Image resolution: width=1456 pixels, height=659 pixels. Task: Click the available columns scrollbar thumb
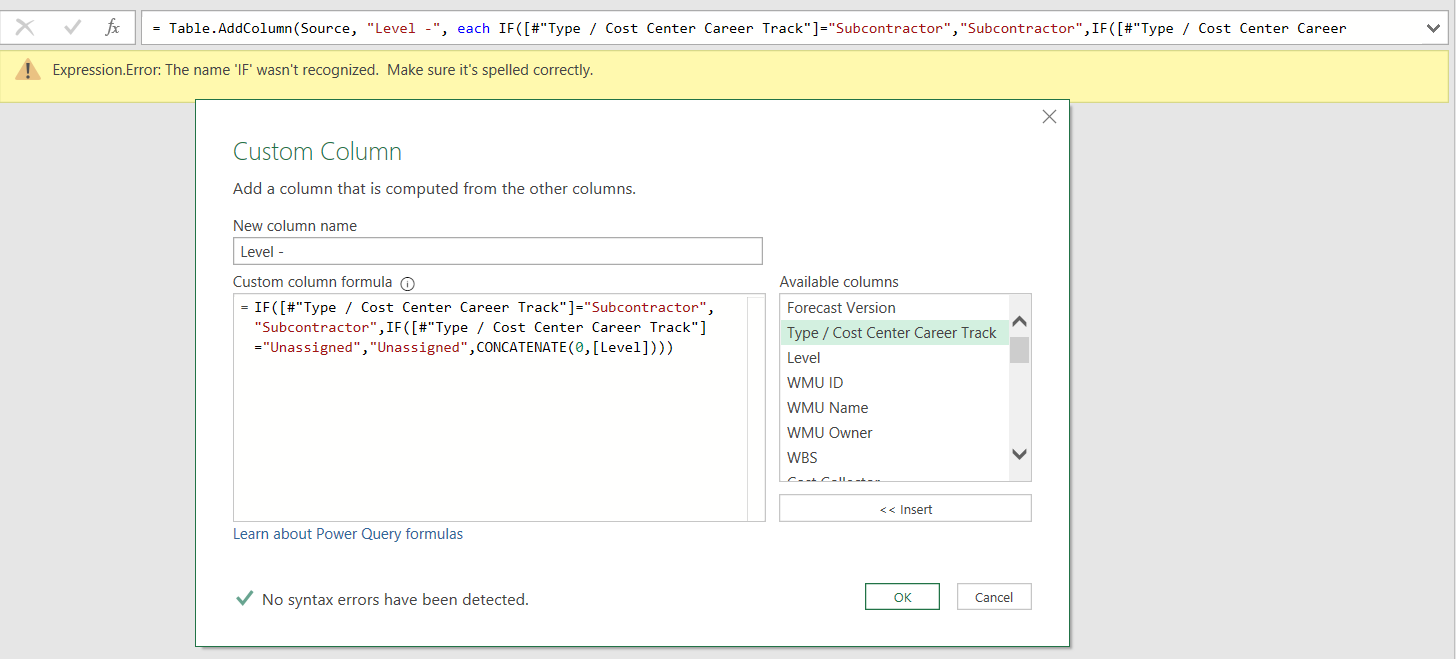coord(1020,350)
